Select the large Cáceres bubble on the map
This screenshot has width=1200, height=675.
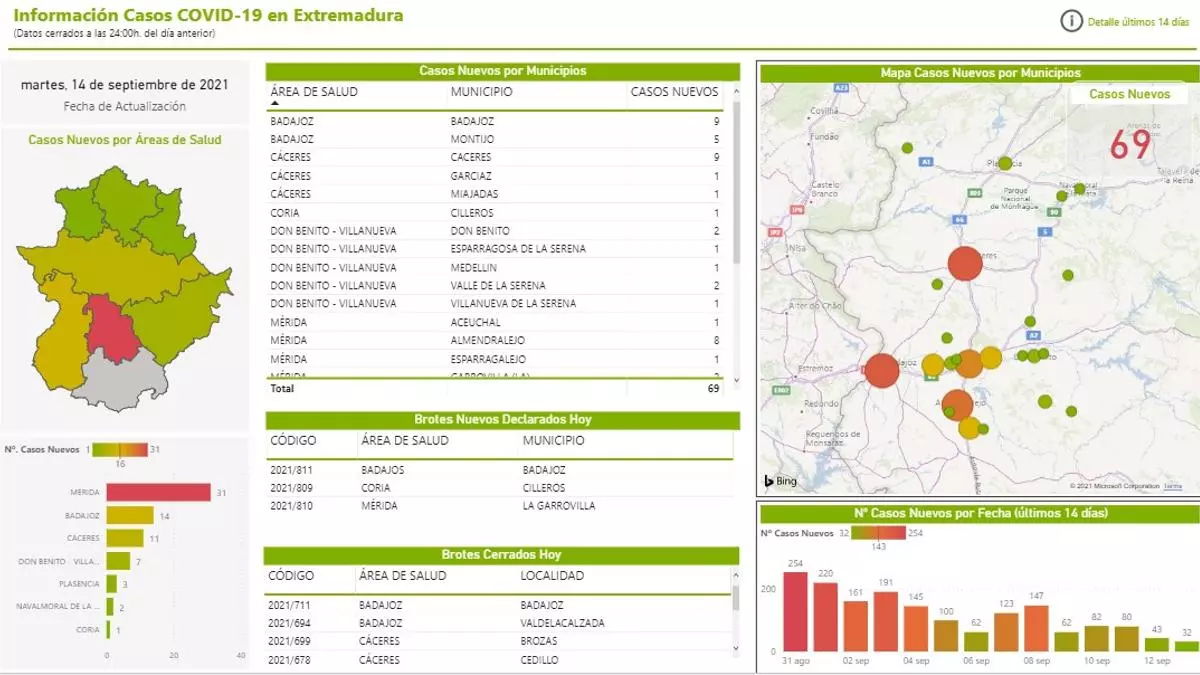[965, 264]
